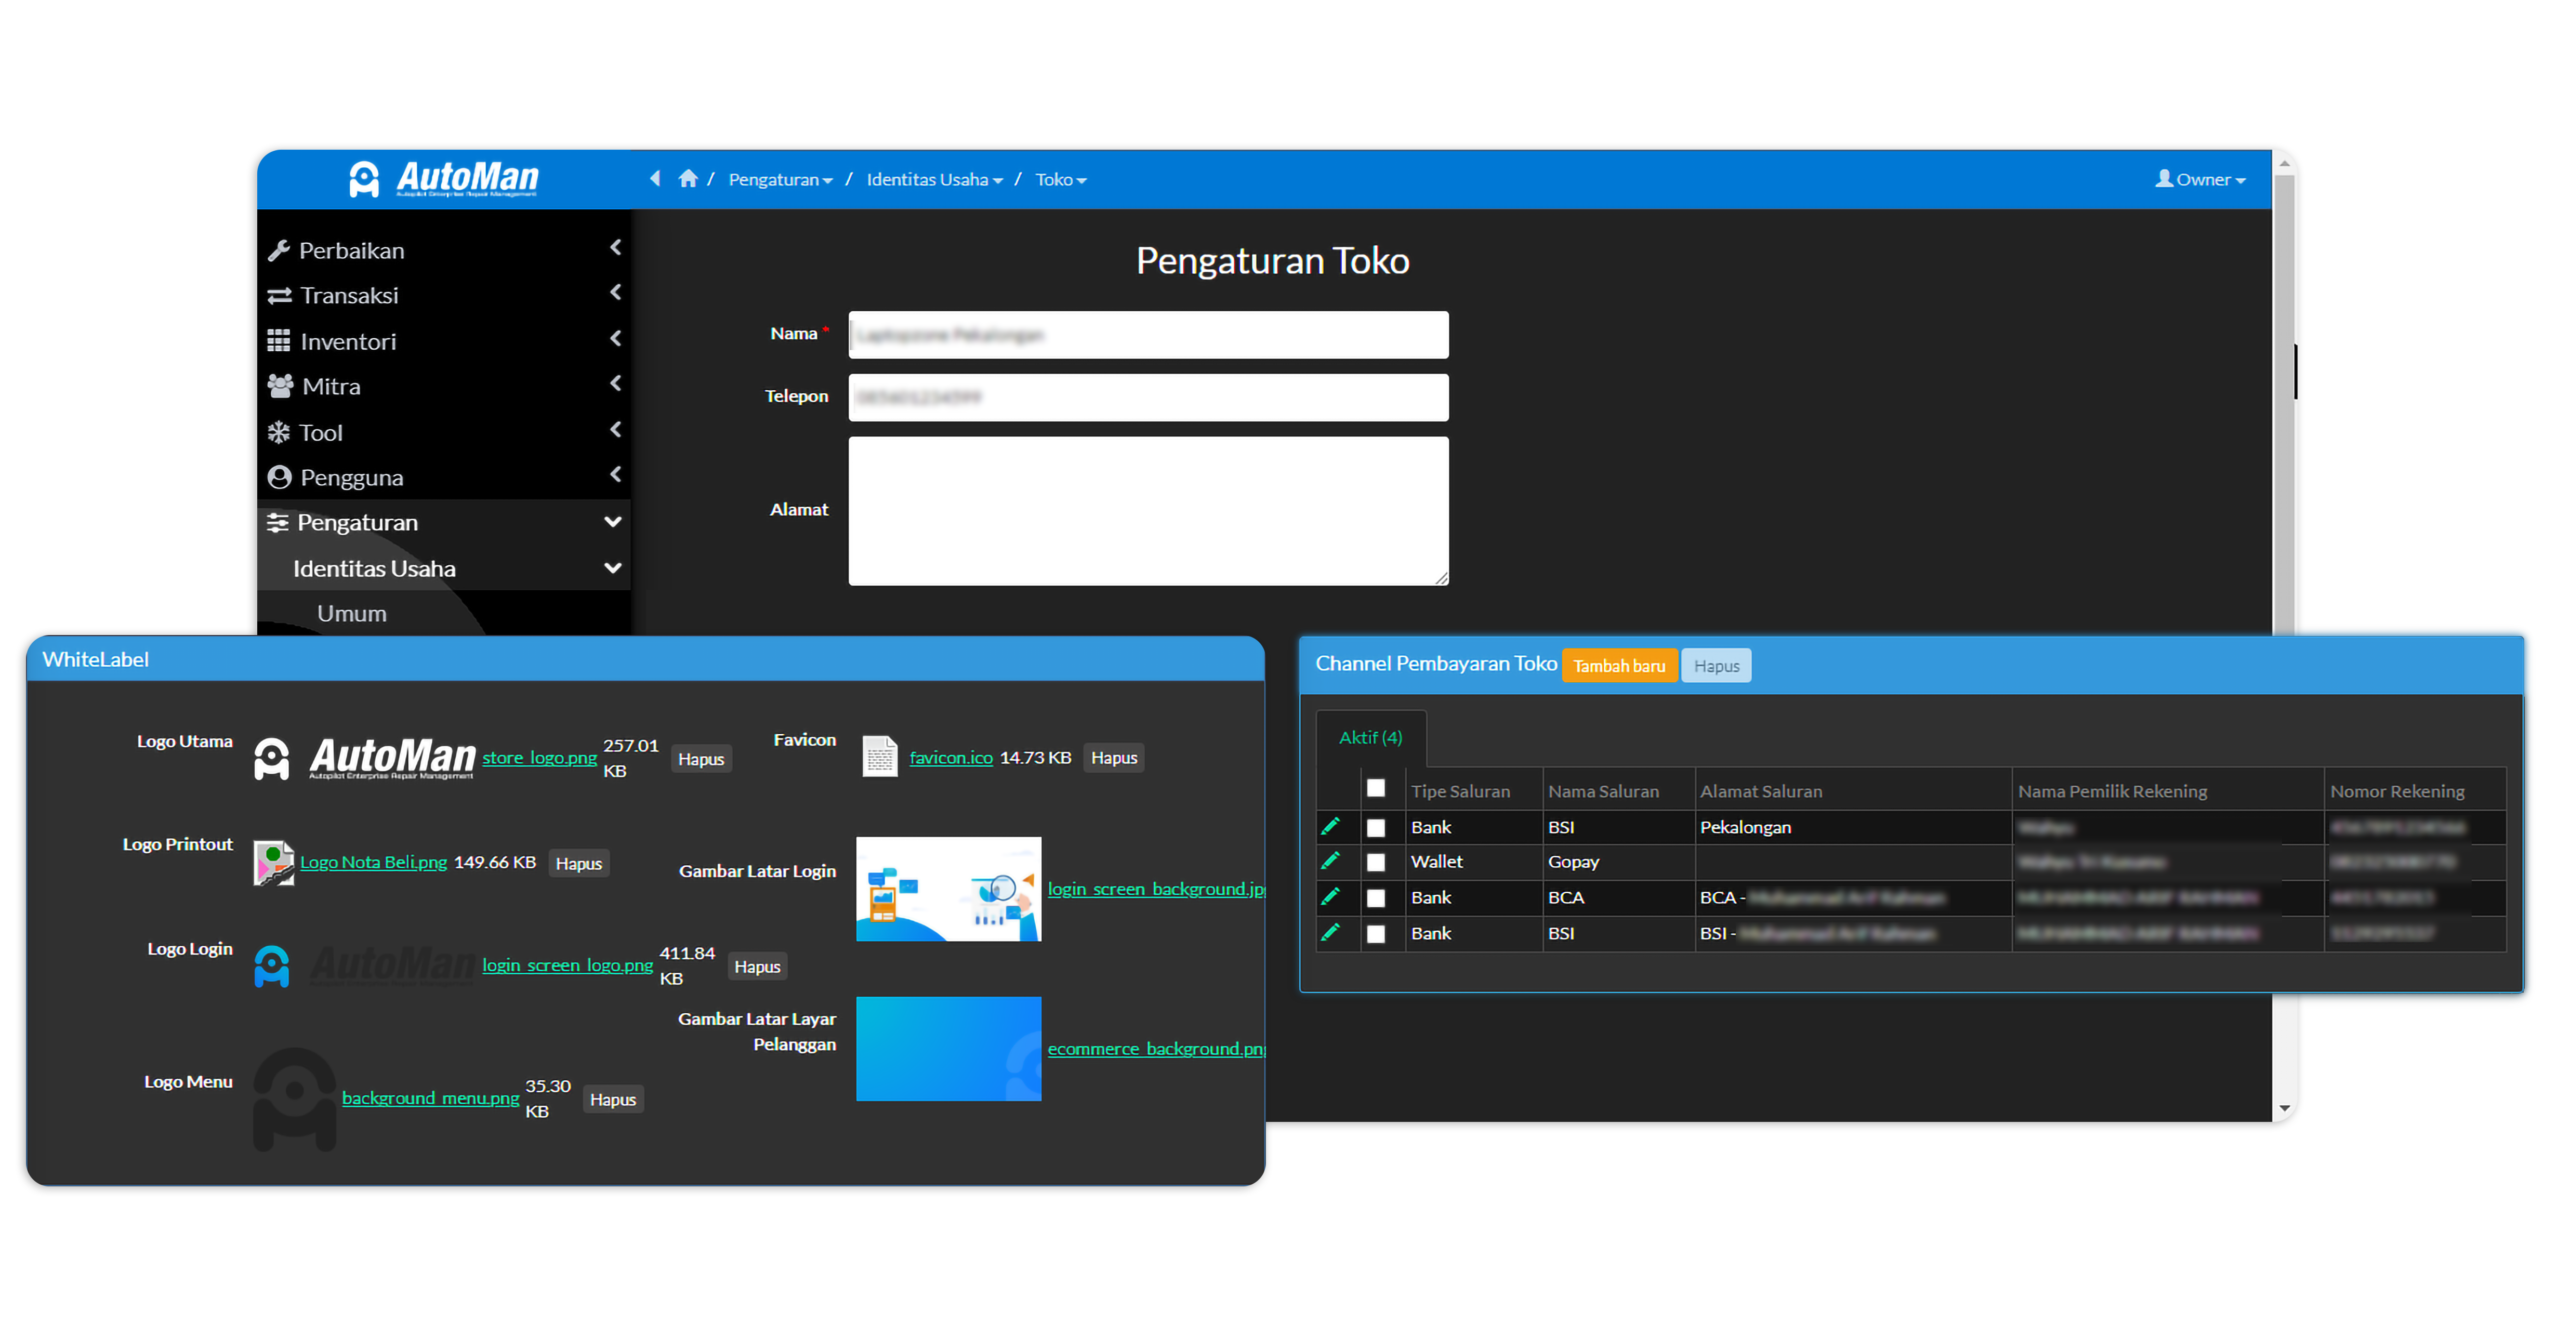Screen dimensions: 2560x1336
Task: Select the Umum menu item
Action: (x=351, y=613)
